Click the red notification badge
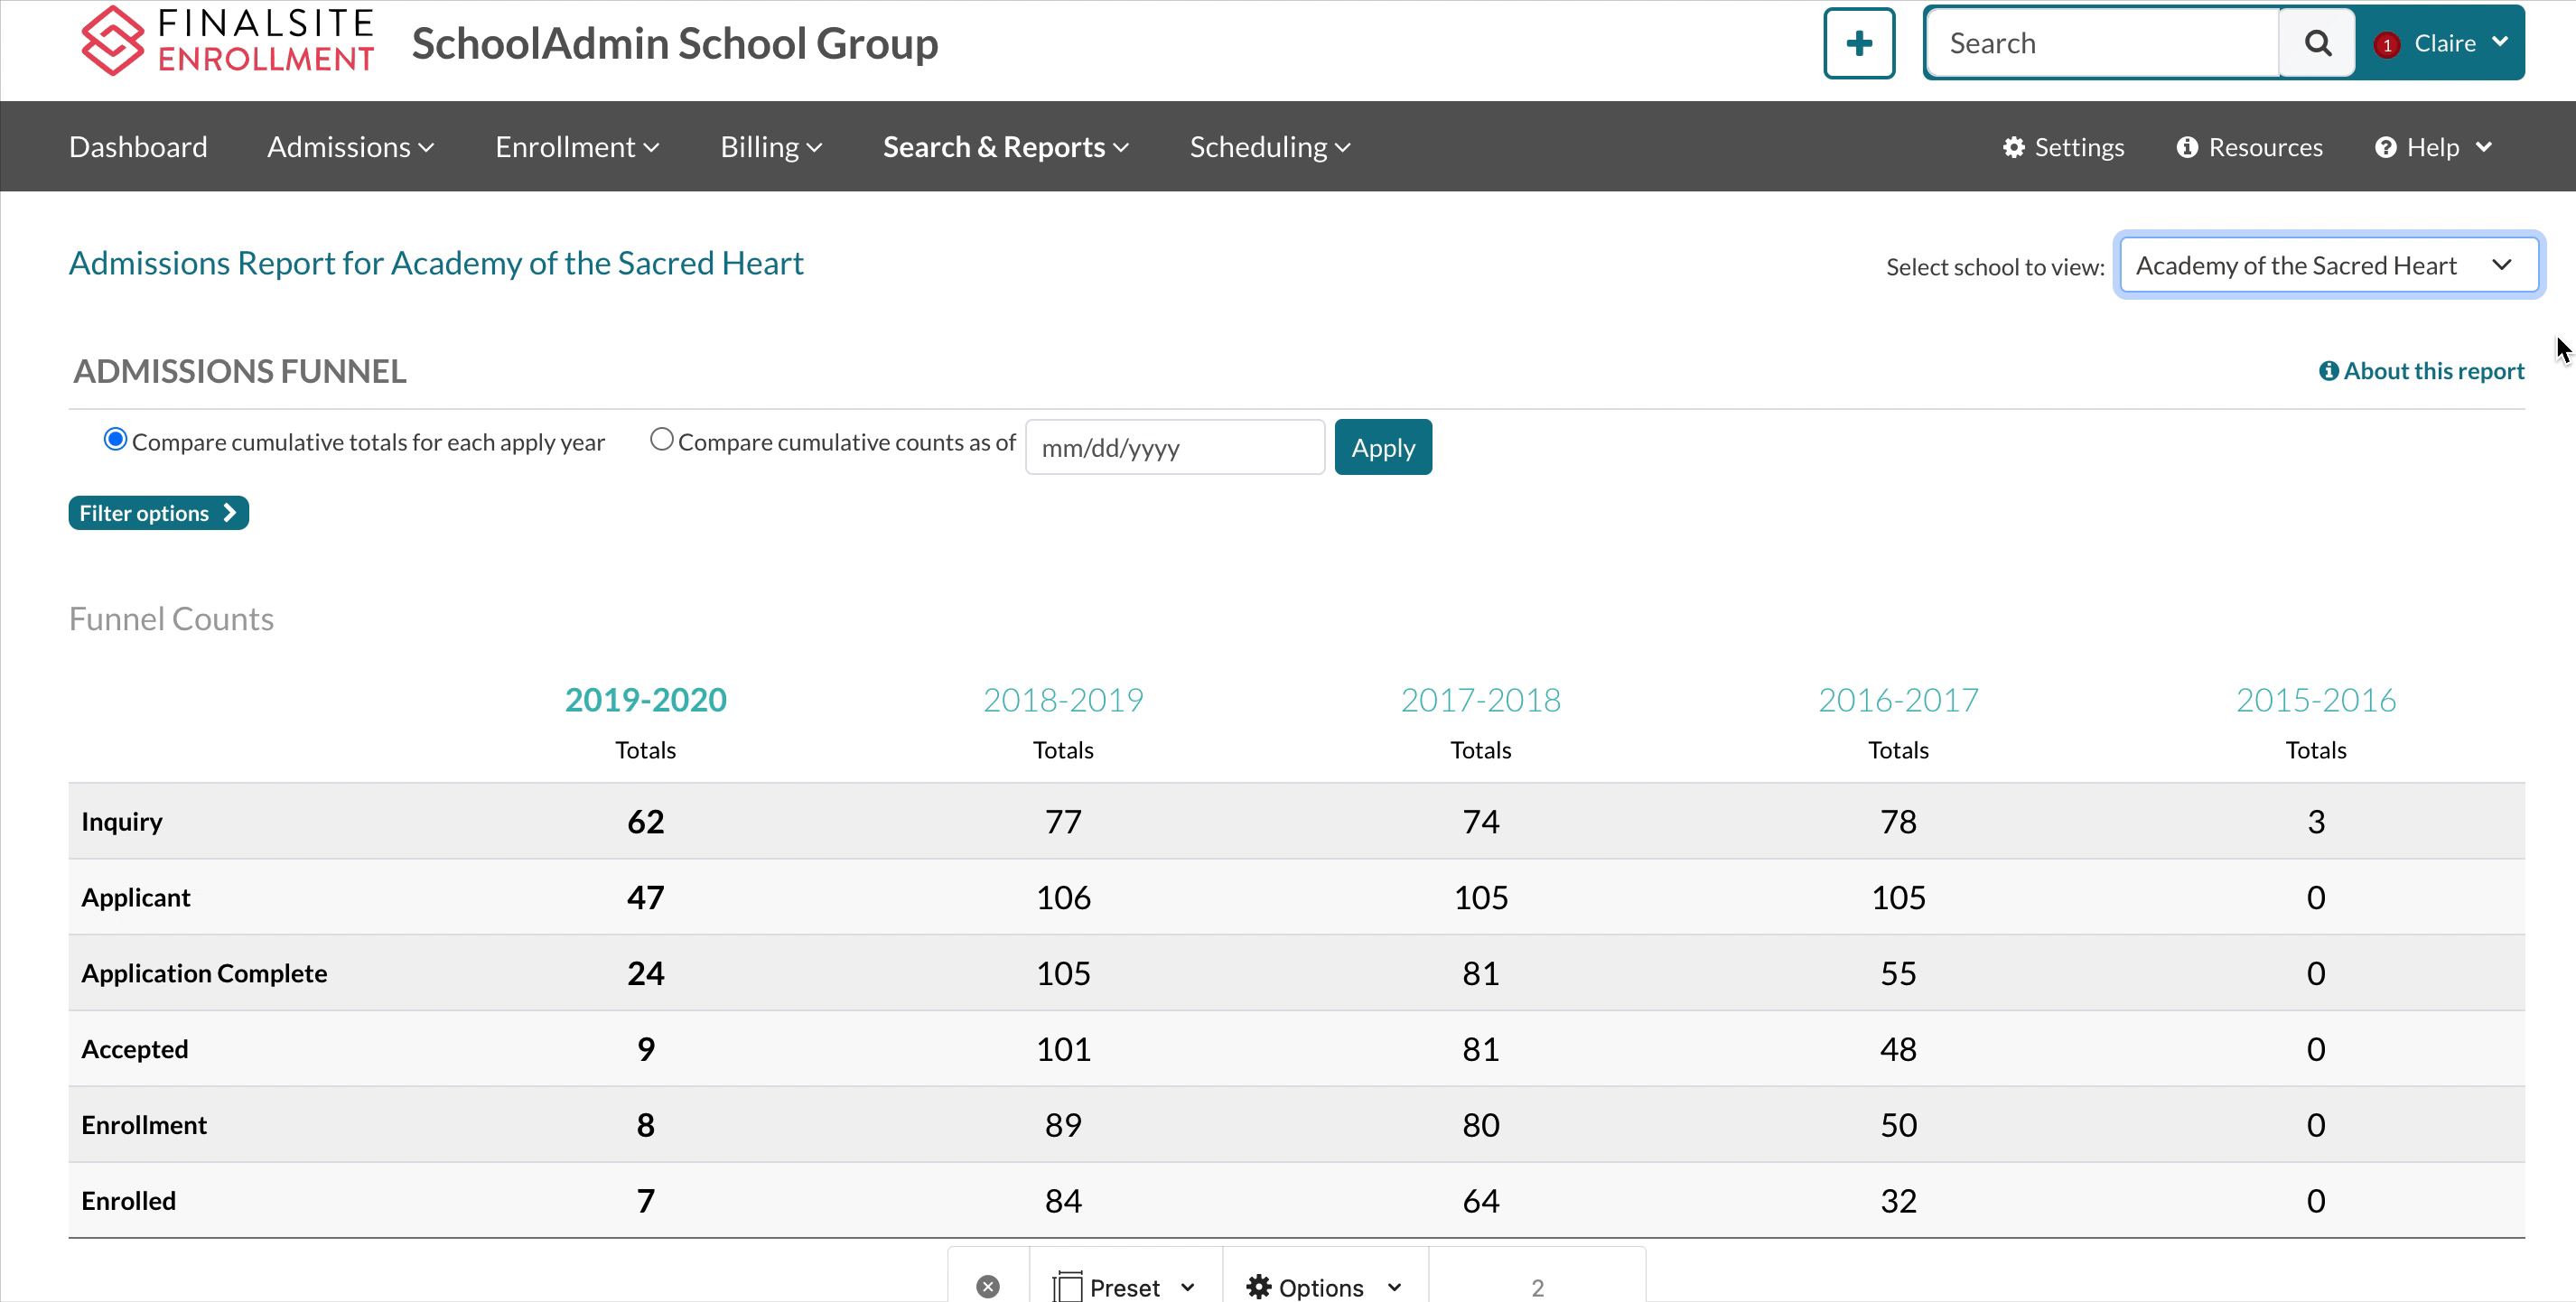Screen dimensions: 2576x1302 pyautogui.click(x=2387, y=45)
